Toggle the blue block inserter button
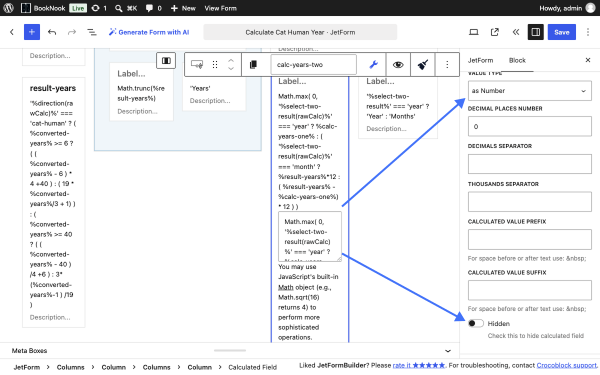Image resolution: width=600 pixels, height=375 pixels. pos(32,32)
